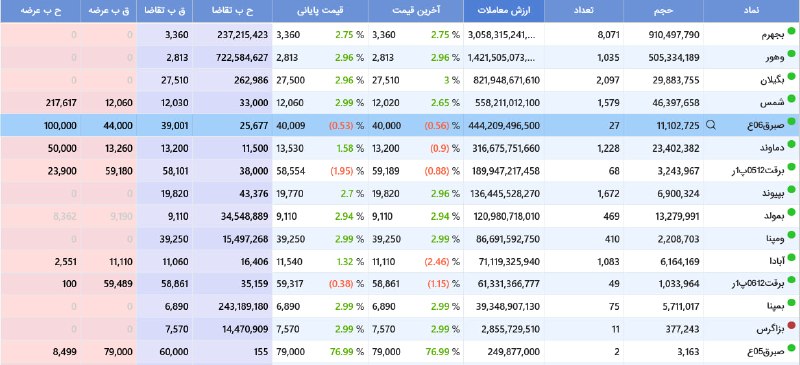Click supply price 59,489
Screen dimensions: 800x365
[118, 284]
